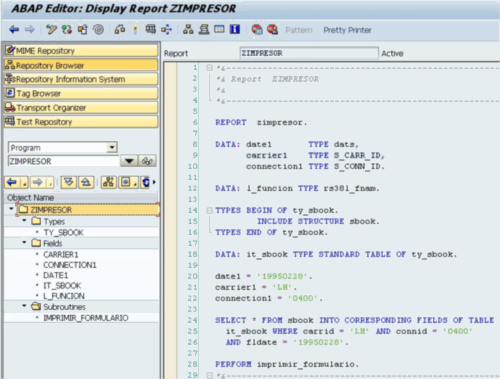Screen dimensions: 500x379
Task: Click the Expand All Nodes icon
Action: (x=69, y=182)
